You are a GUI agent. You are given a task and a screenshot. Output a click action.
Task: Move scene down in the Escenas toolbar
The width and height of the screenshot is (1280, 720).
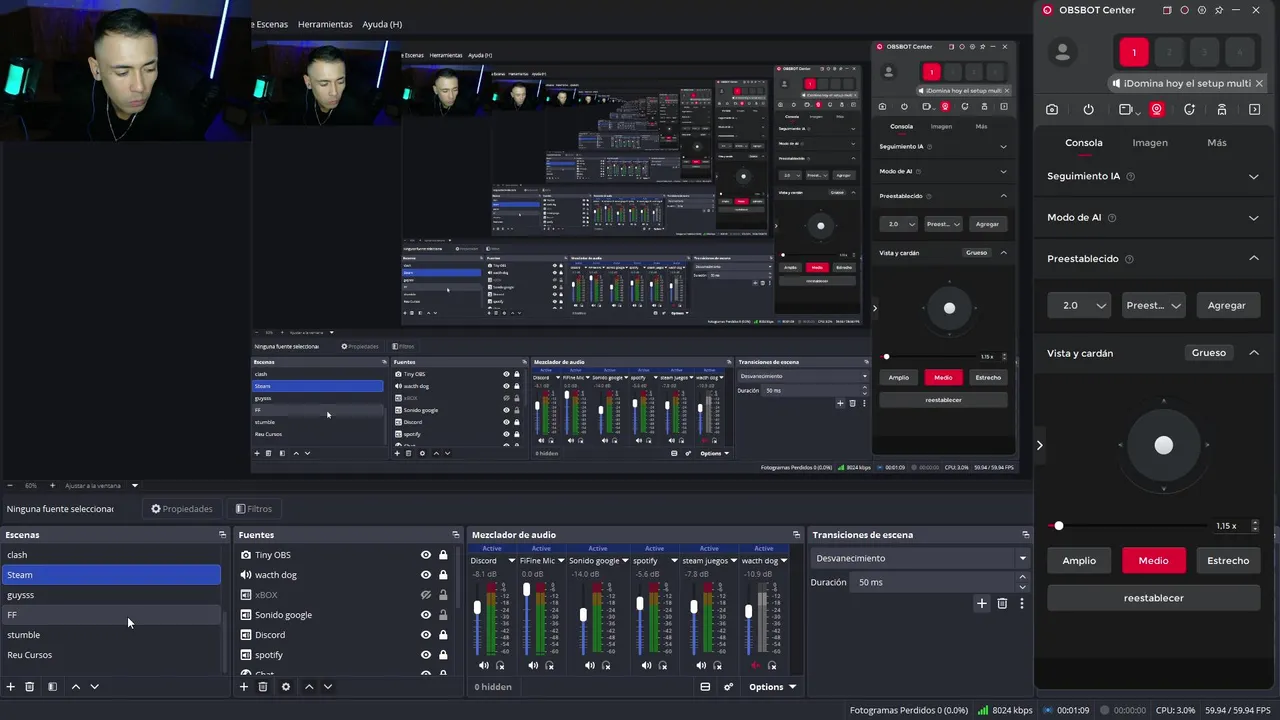[x=95, y=687]
